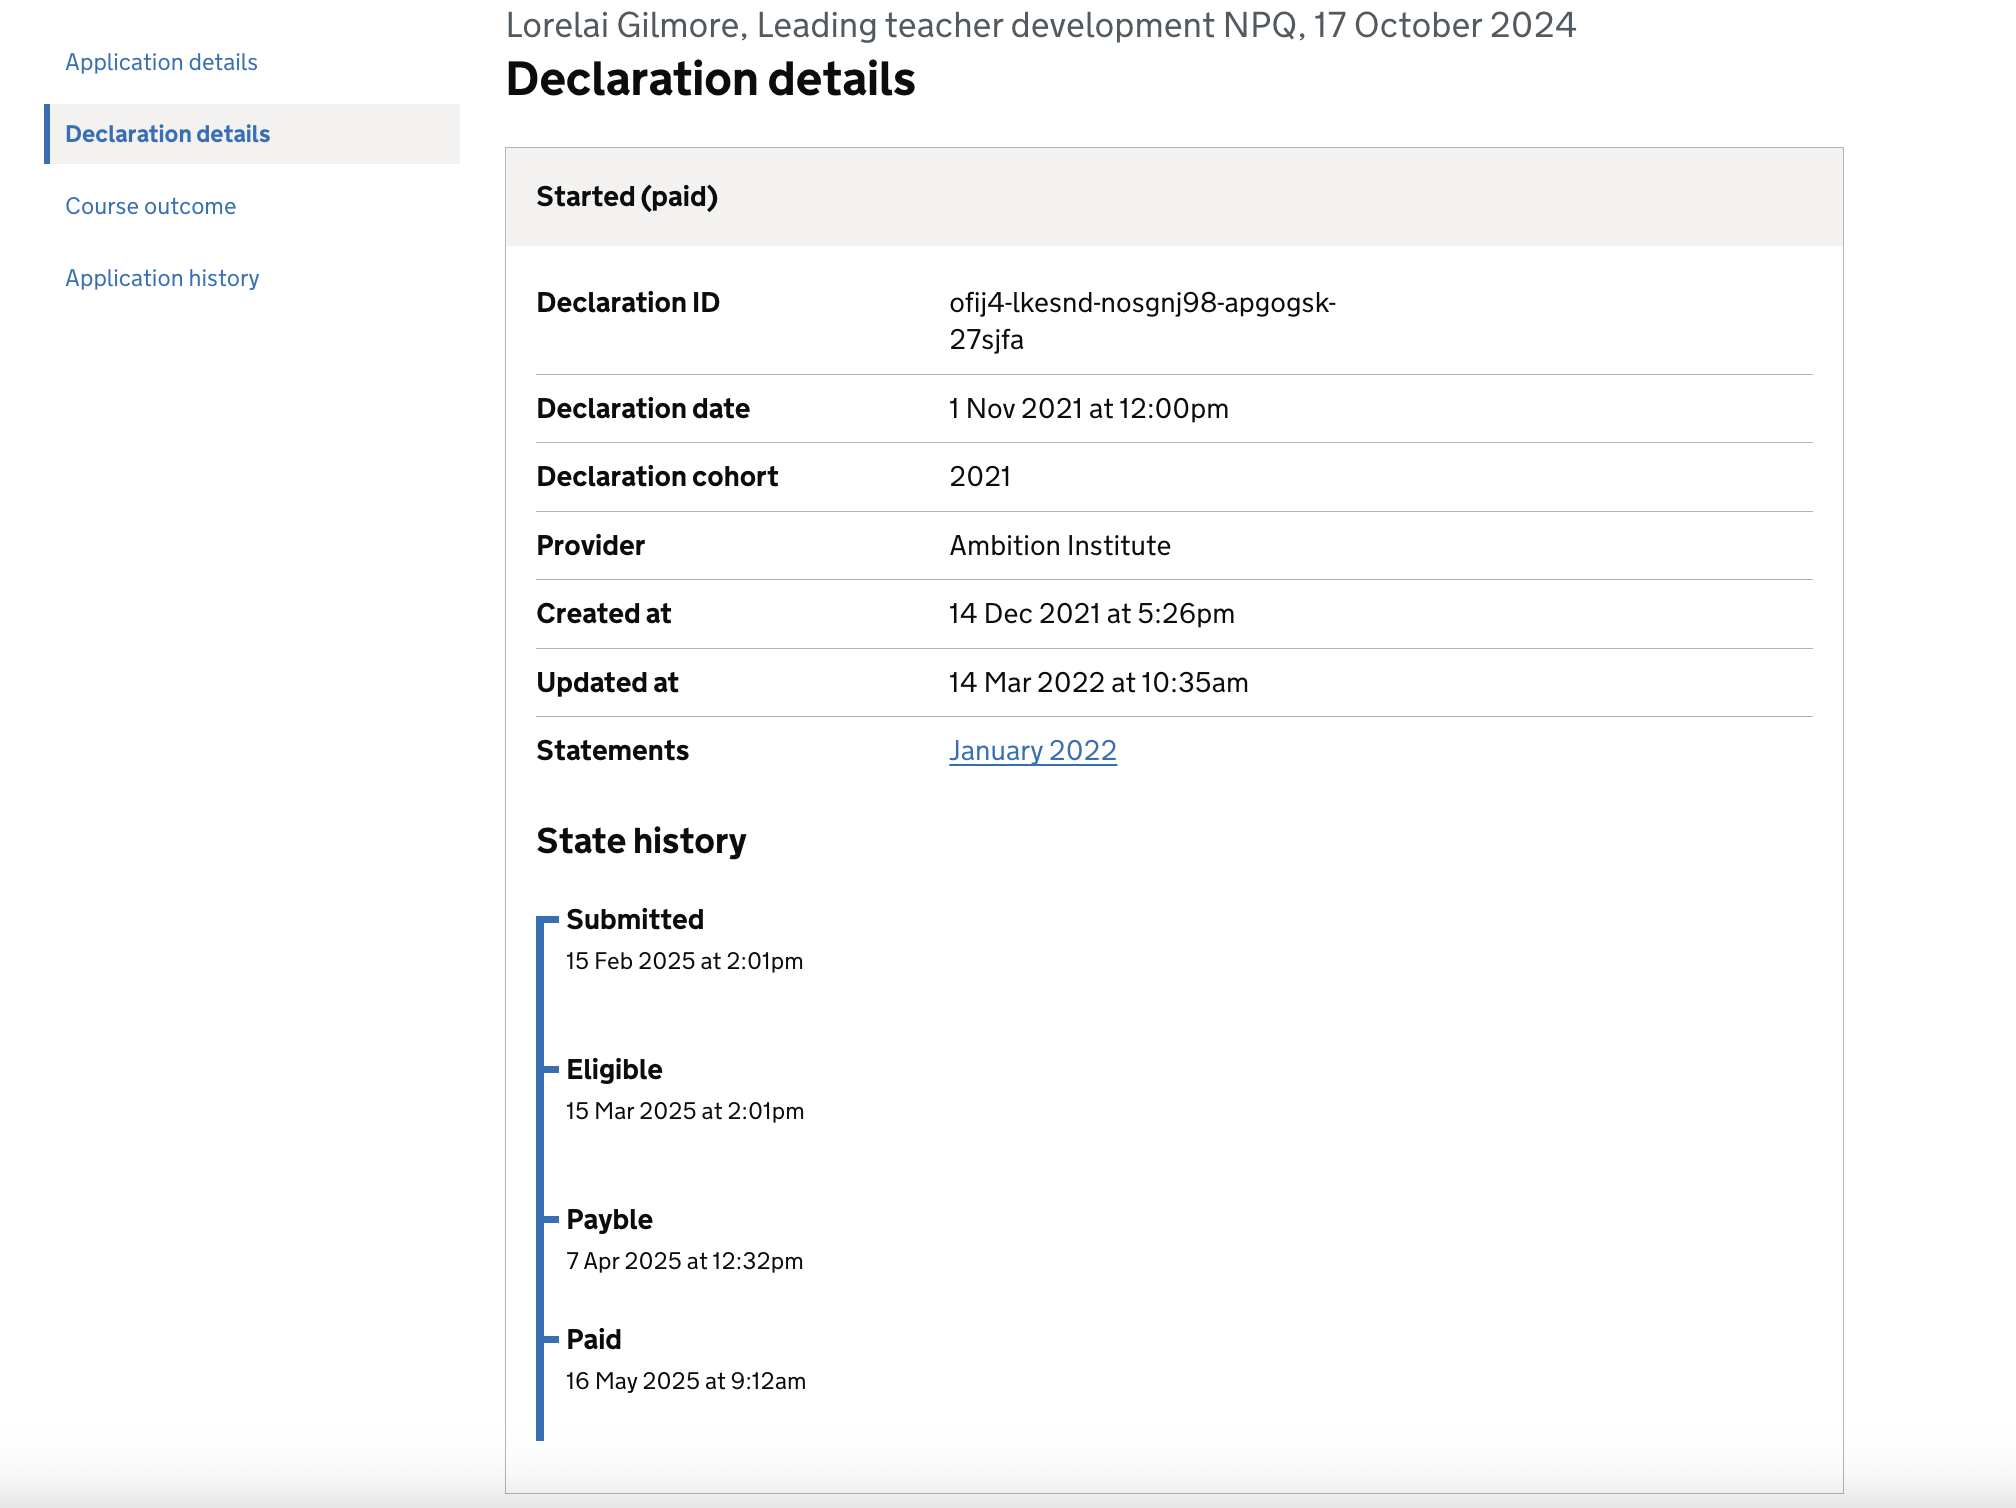Select the Eligible milestone in state history
2016x1508 pixels.
(x=613, y=1069)
